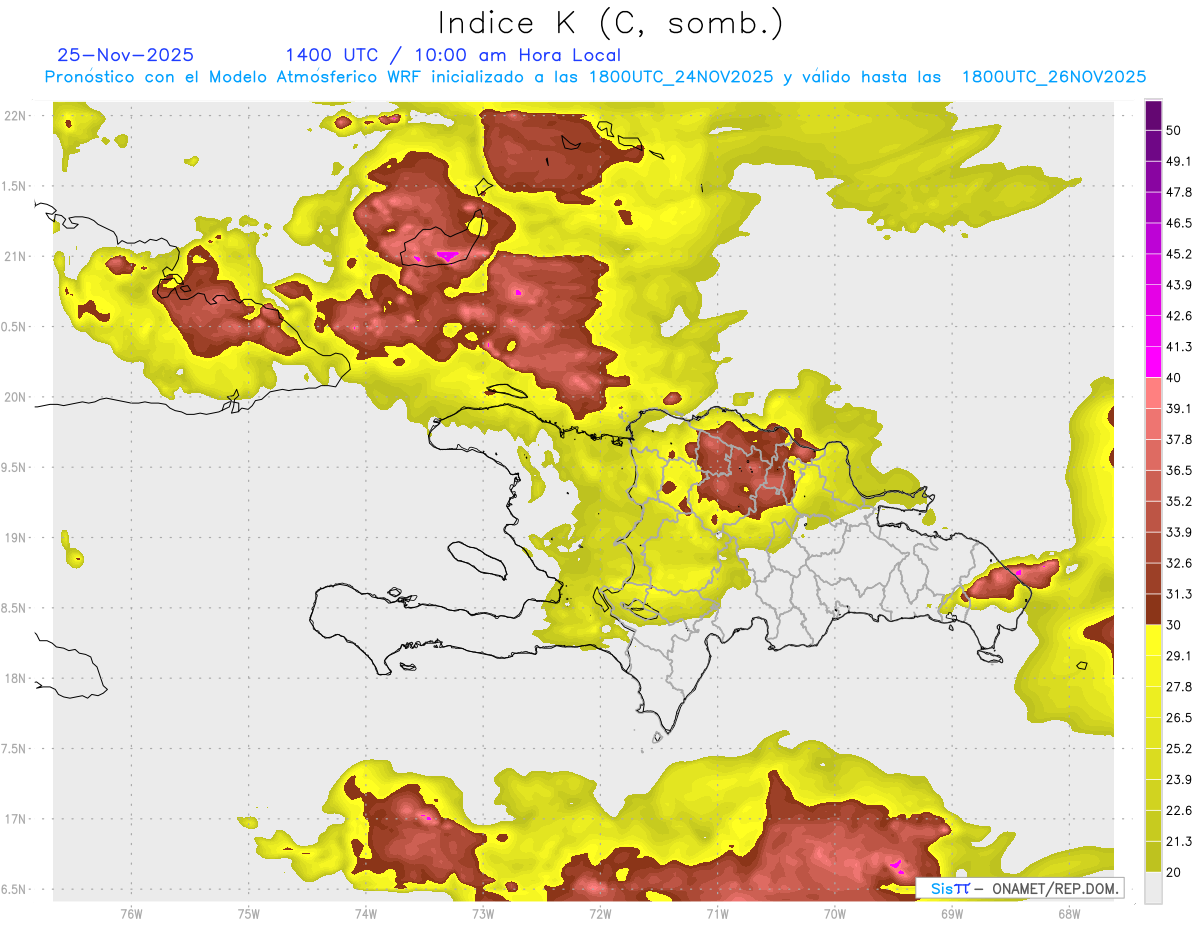Click the '19N' latitude label
The width and height of the screenshot is (1200, 927).
[17, 538]
